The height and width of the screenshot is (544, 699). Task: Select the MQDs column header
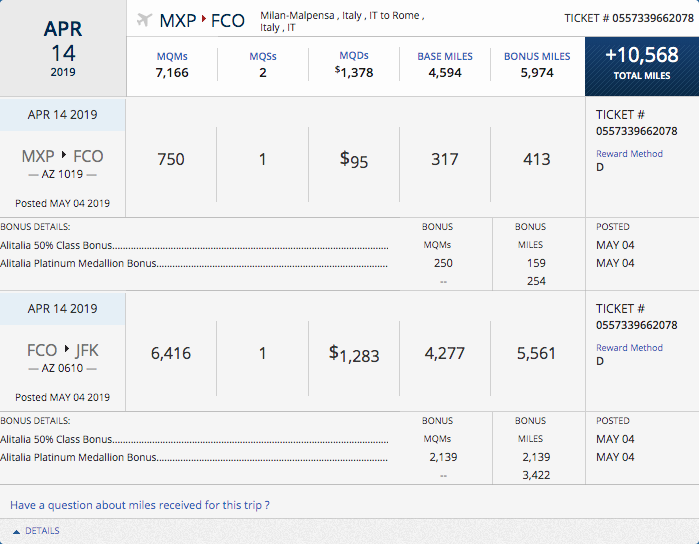click(353, 56)
